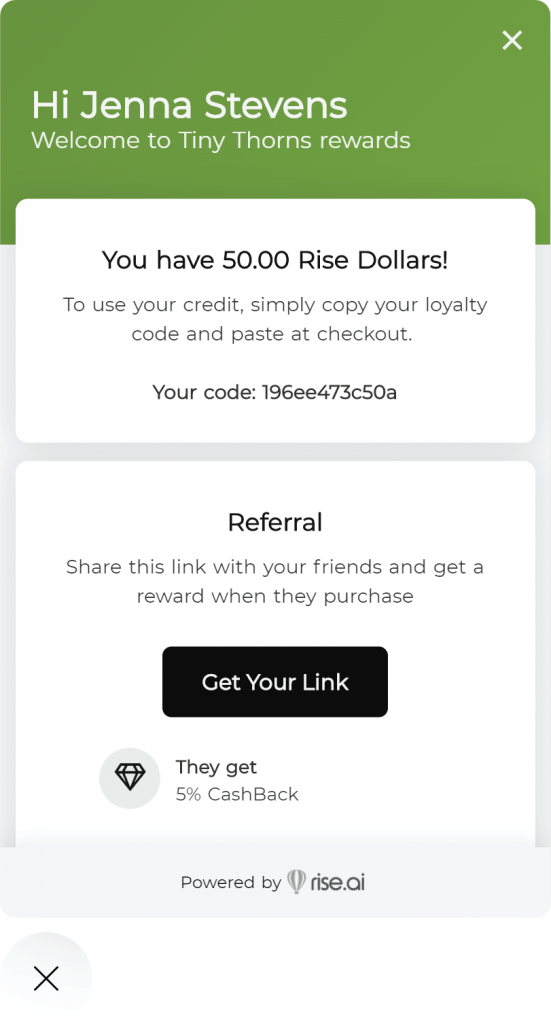Image resolution: width=551 pixels, height=1024 pixels.
Task: Click the '5% CashBack' reward text
Action: tap(237, 795)
